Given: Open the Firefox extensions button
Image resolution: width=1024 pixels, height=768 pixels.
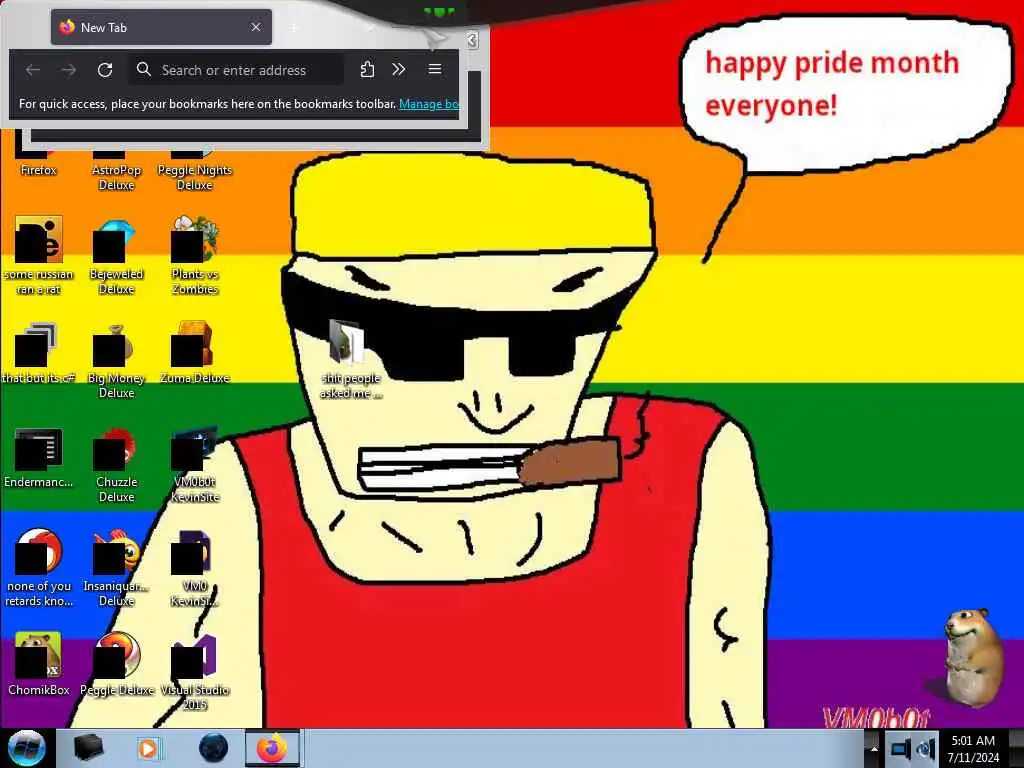Looking at the screenshot, I should pos(367,70).
